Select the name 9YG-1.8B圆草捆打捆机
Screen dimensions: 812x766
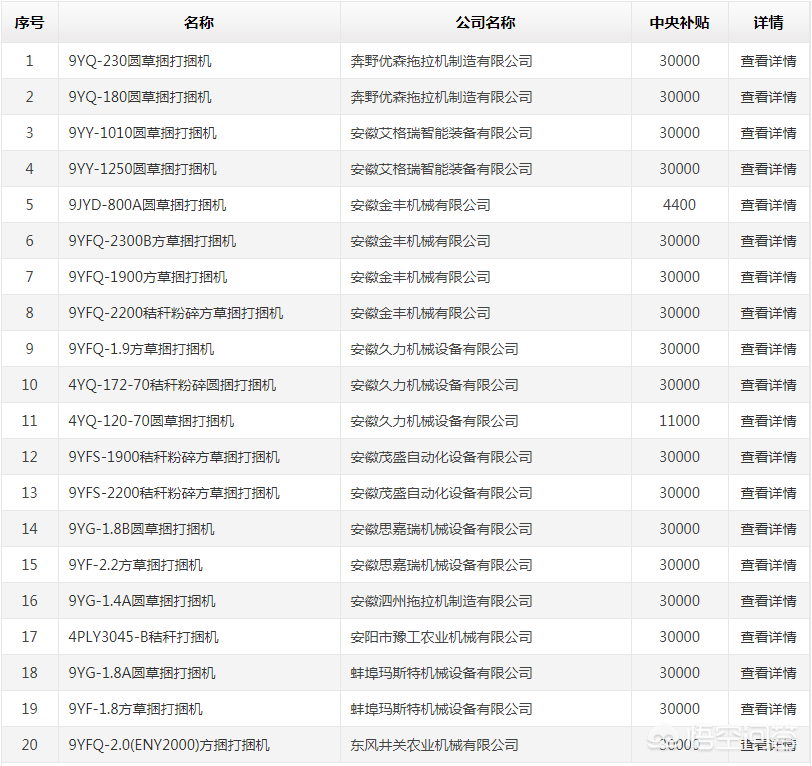coord(141,529)
